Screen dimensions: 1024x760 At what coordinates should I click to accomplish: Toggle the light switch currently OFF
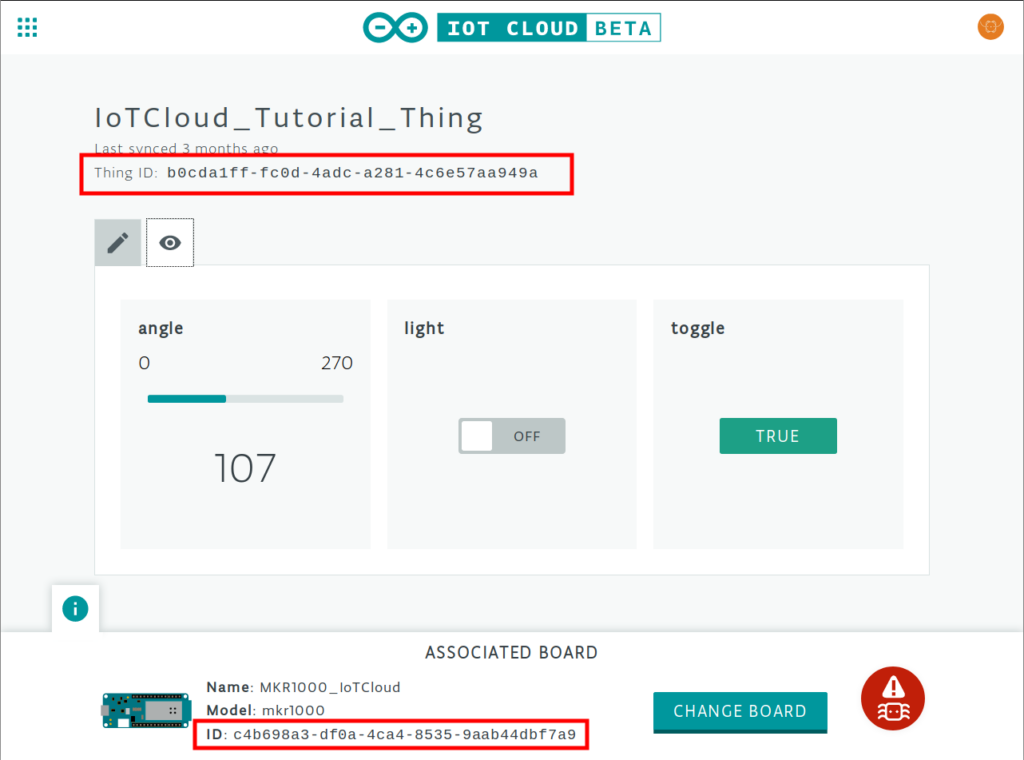(x=511, y=435)
